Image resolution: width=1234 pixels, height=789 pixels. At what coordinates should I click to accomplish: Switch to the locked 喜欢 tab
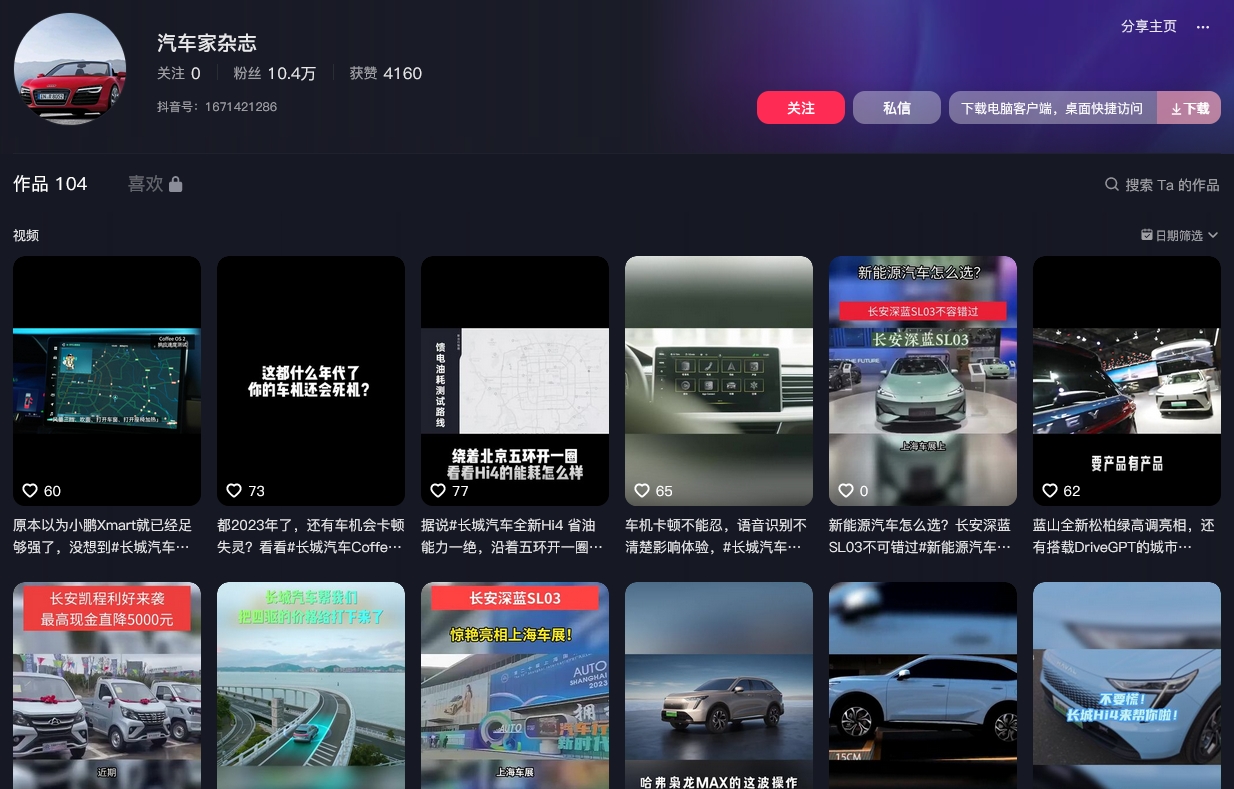coord(155,184)
